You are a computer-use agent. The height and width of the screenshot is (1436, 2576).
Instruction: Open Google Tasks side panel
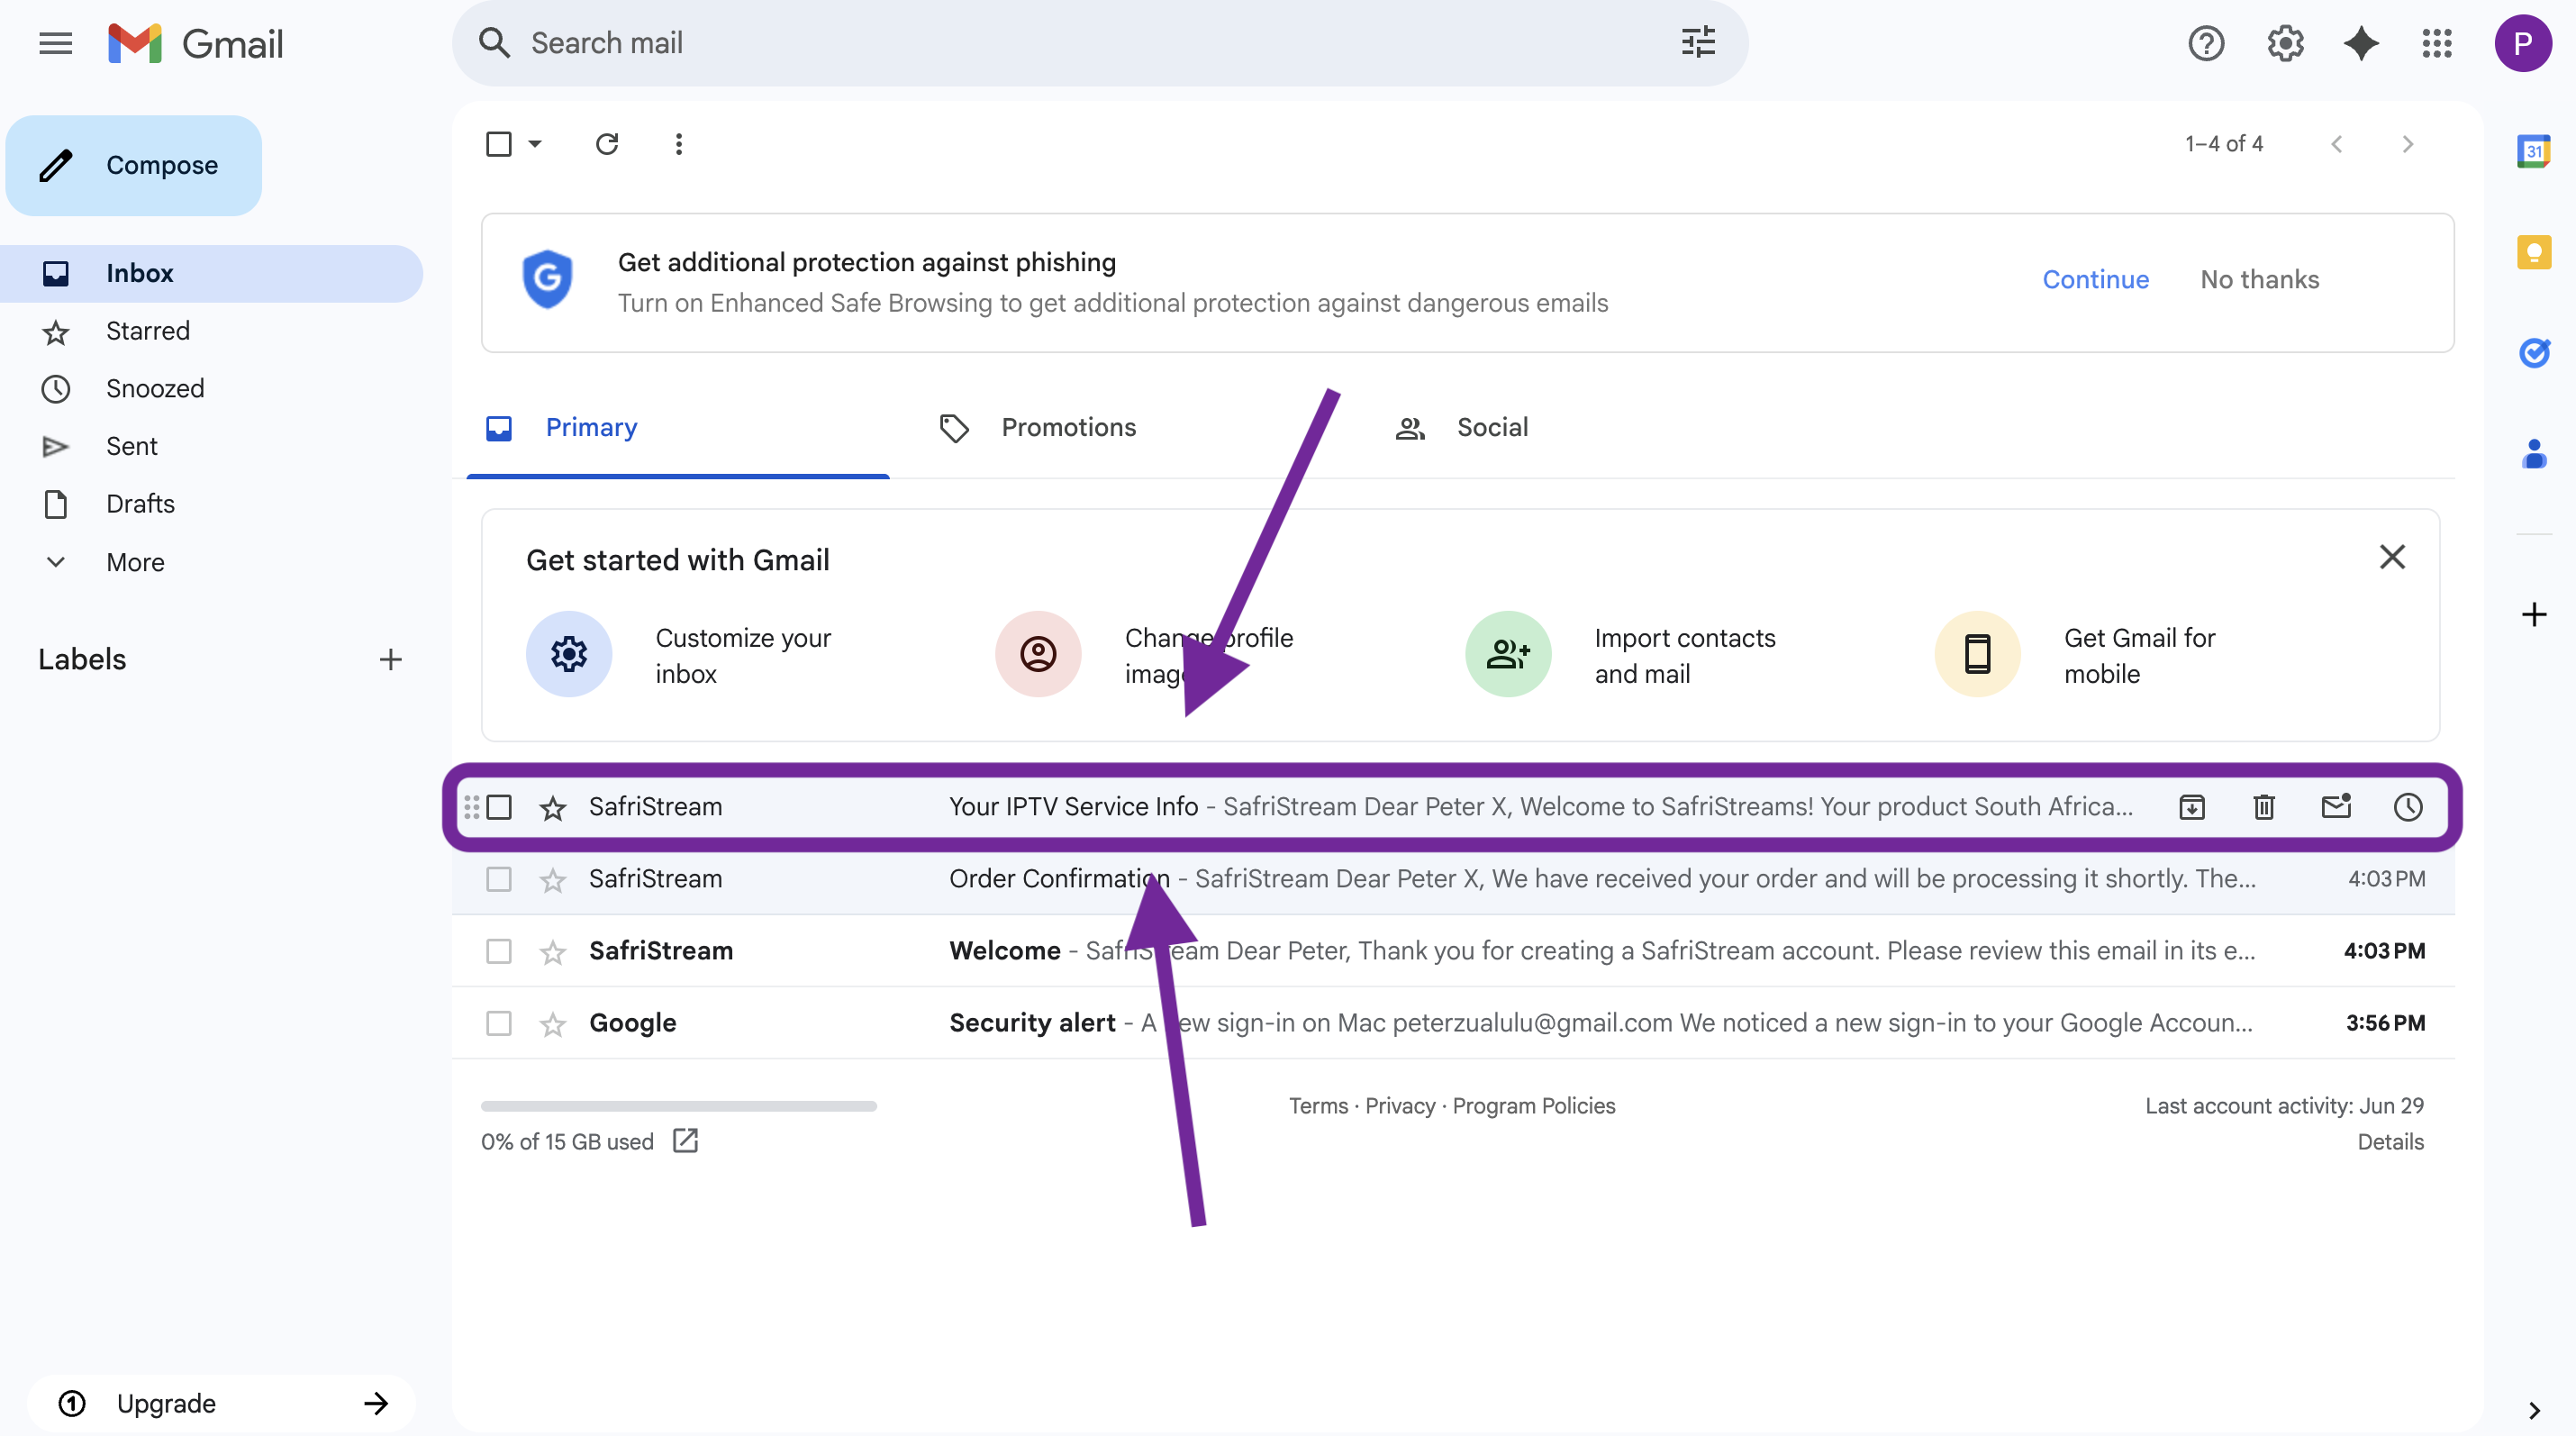point(2533,352)
